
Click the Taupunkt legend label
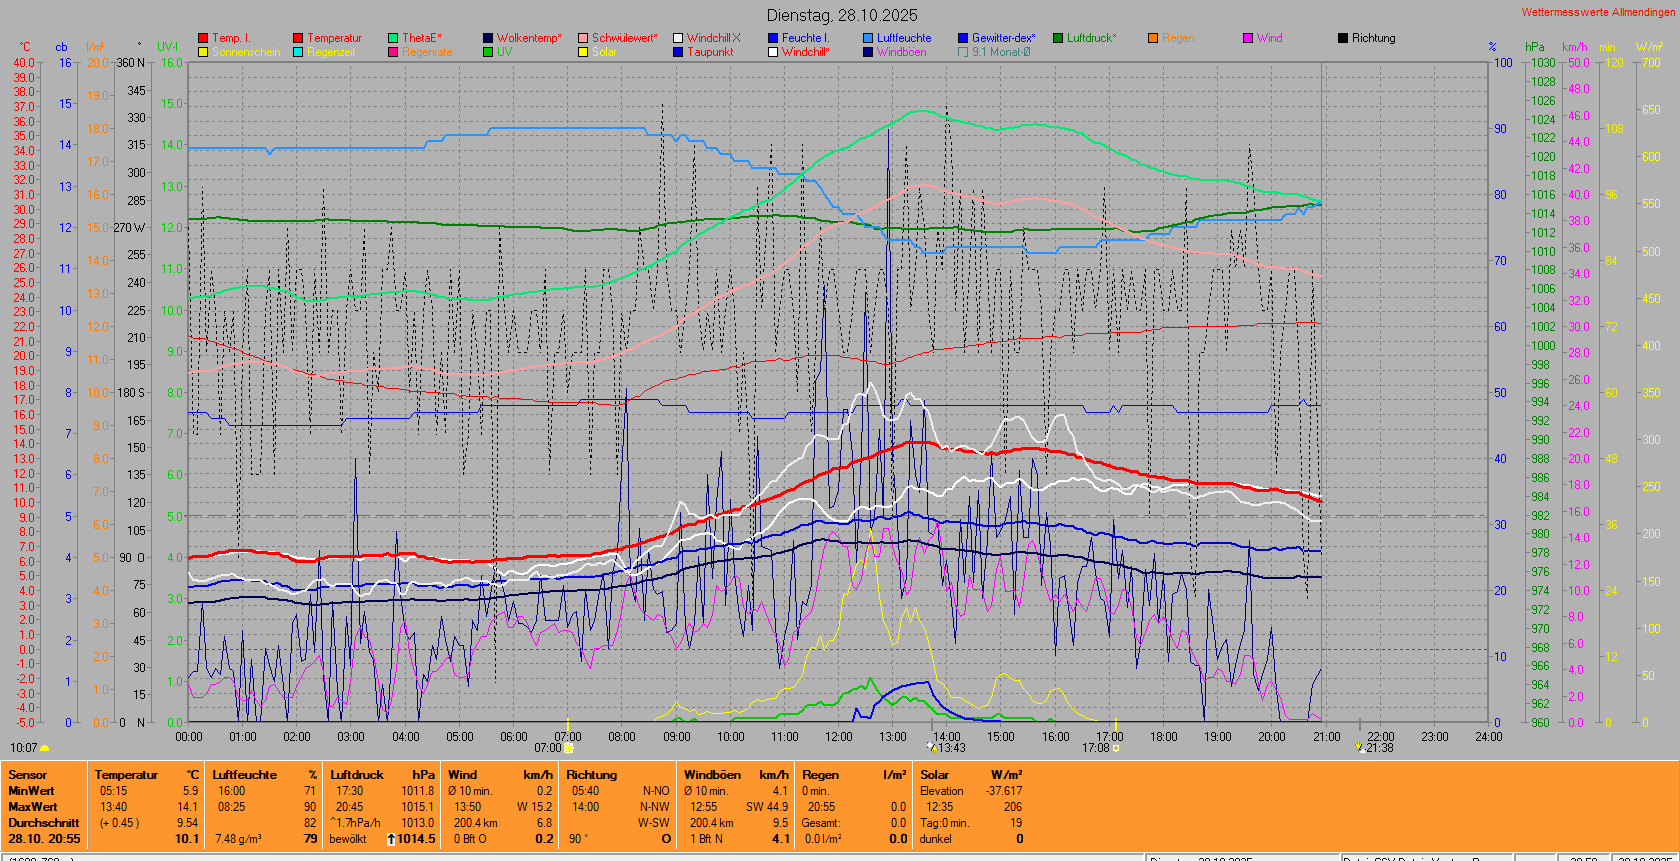click(710, 52)
